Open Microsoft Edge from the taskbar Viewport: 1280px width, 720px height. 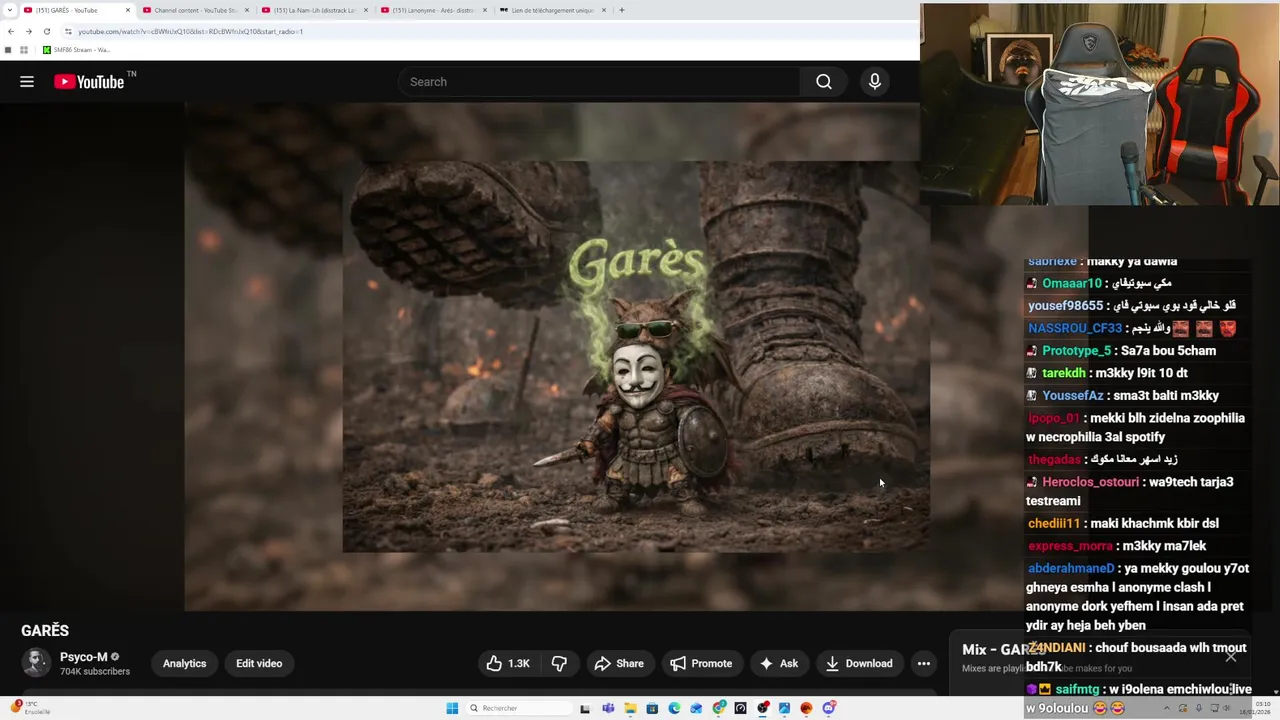tap(674, 709)
